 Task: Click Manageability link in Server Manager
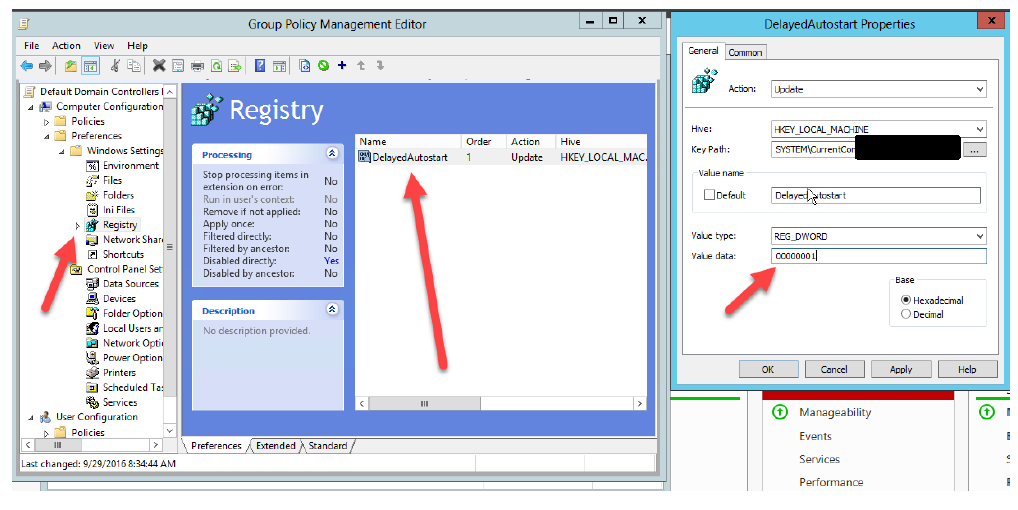click(835, 412)
